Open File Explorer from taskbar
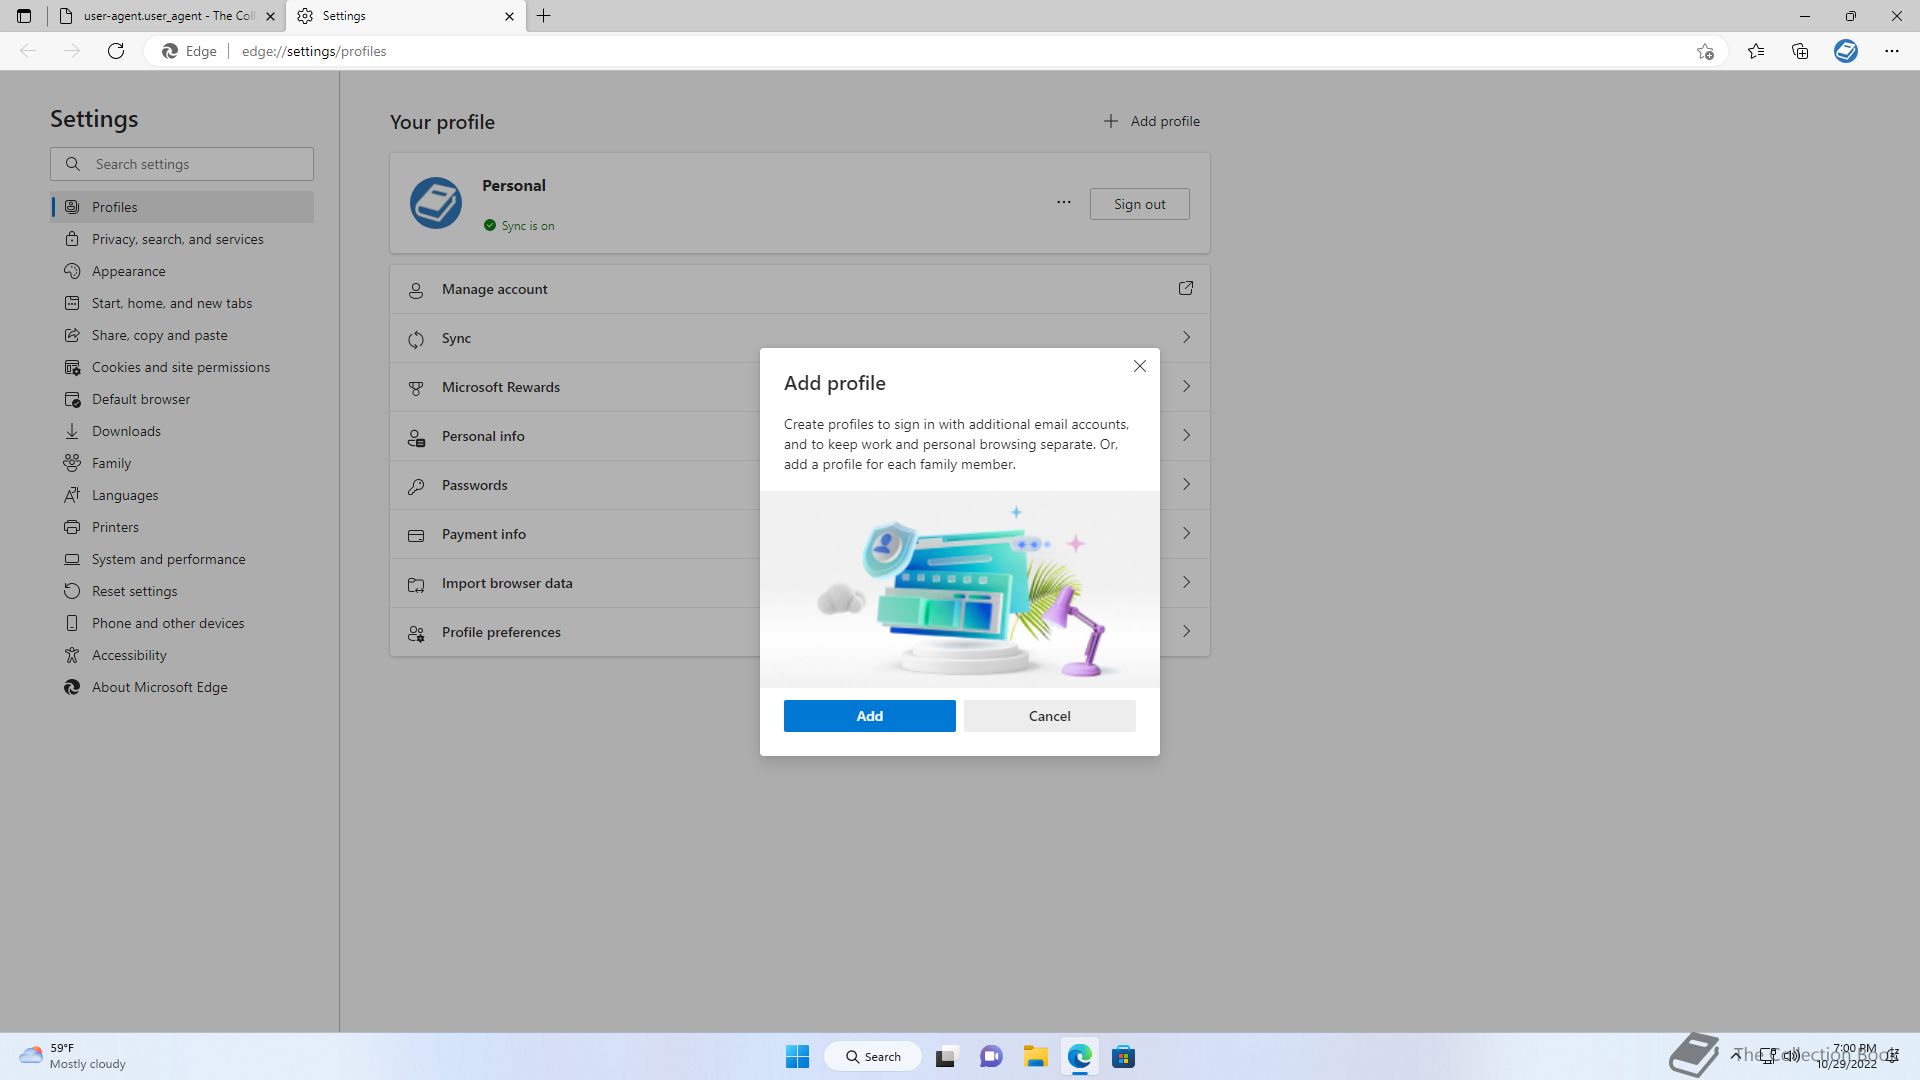 (x=1035, y=1057)
